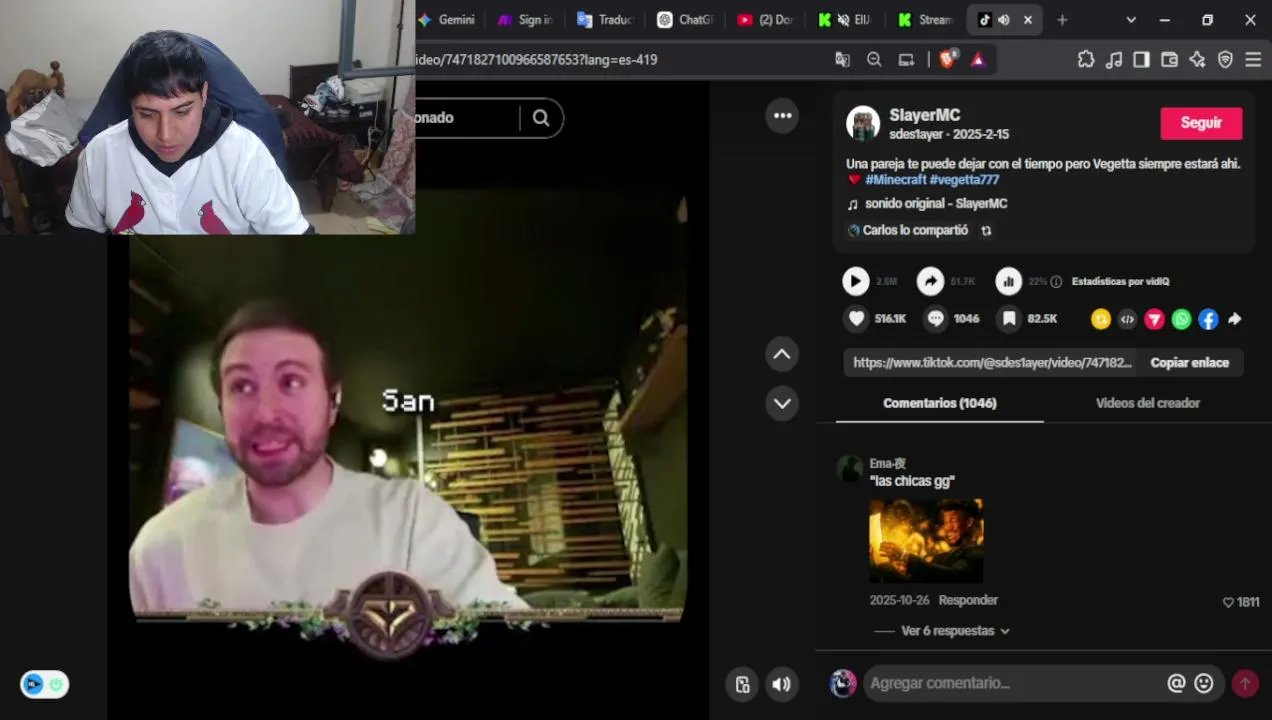
Task: Click the repost icon beside Carlos lo compartió
Action: click(986, 231)
